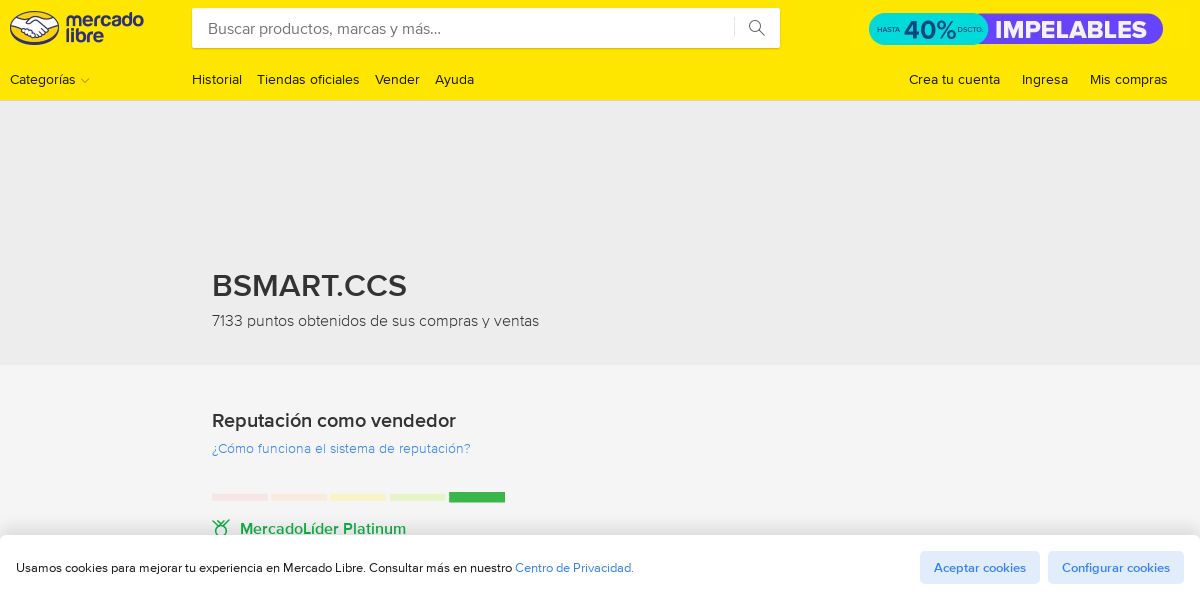Click the Mercado Libre logo
Screen dimensions: 1200x600
(77, 28)
